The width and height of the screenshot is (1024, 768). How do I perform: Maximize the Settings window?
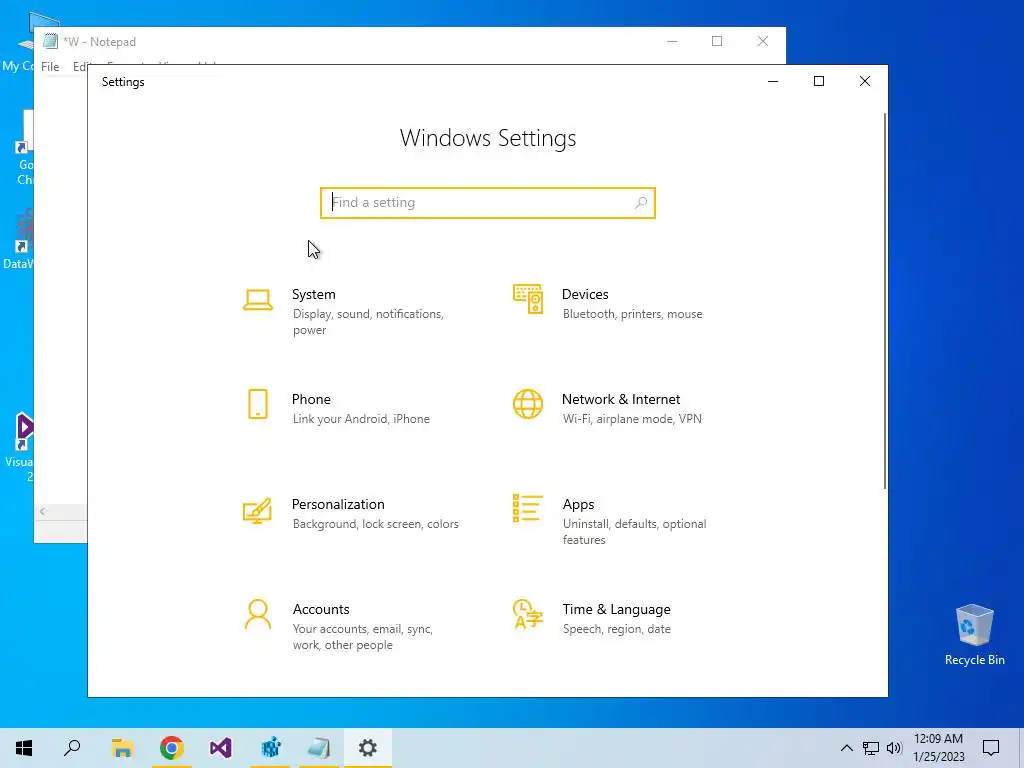coord(819,81)
